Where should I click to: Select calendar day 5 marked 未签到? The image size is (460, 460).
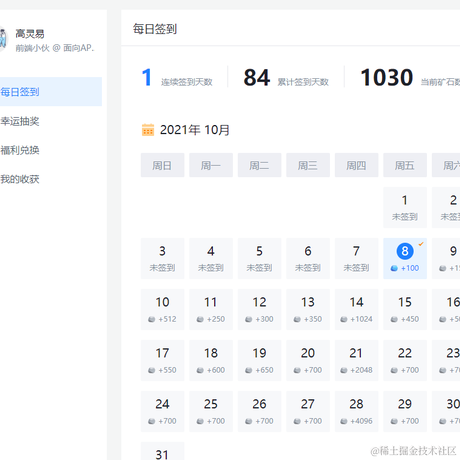point(259,258)
